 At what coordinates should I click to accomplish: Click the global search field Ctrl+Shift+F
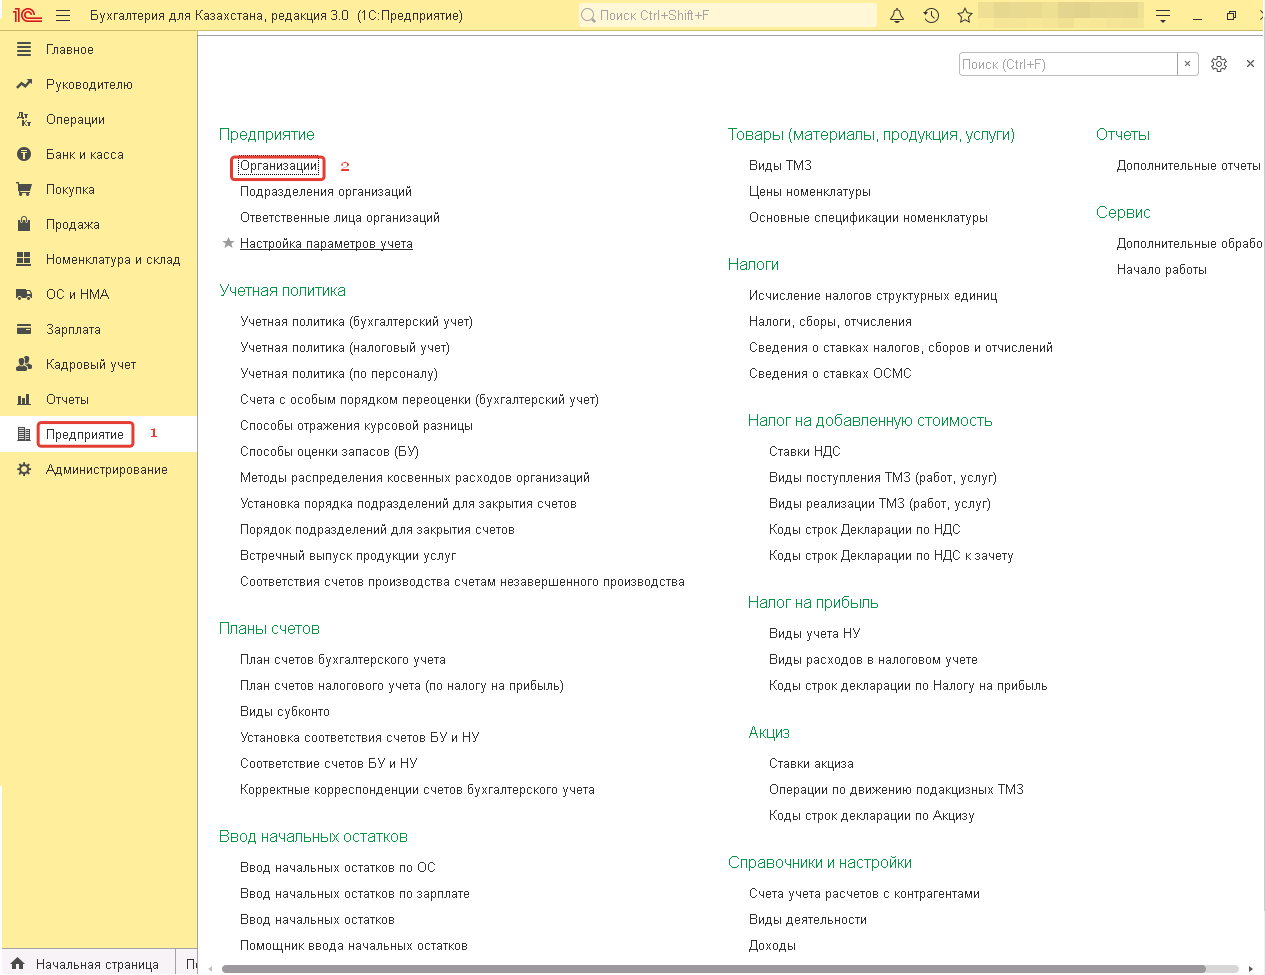[x=727, y=15]
